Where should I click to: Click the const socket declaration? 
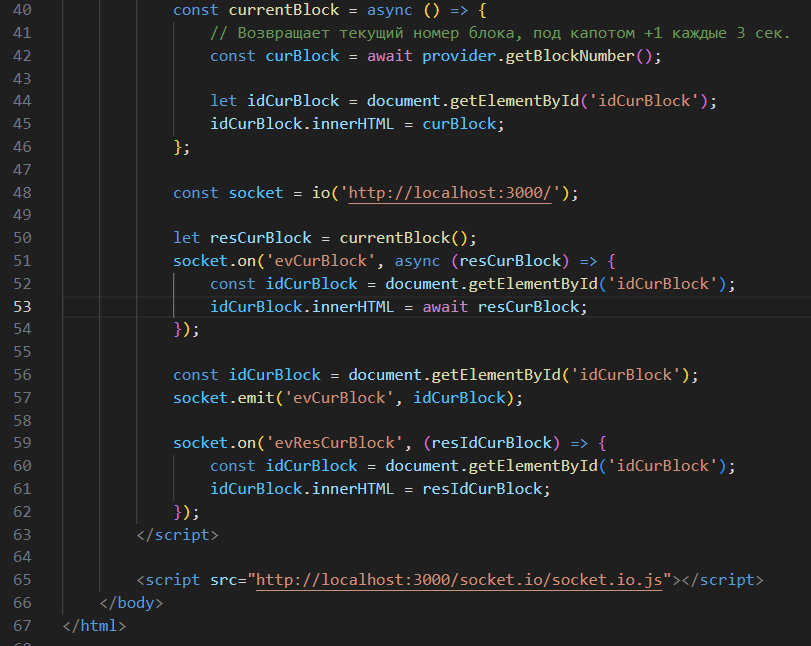pyautogui.click(x=228, y=193)
